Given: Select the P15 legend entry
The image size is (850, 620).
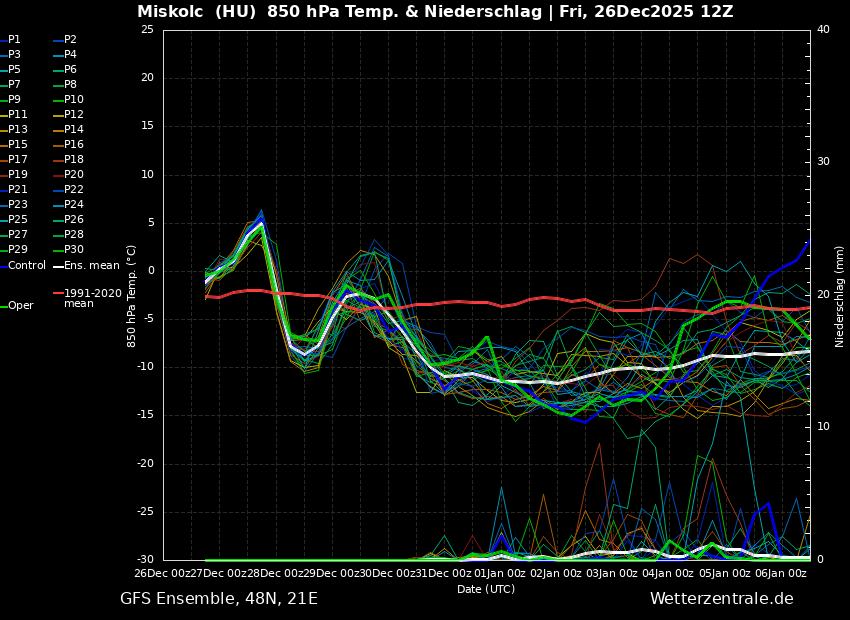Looking at the screenshot, I should 18,145.
